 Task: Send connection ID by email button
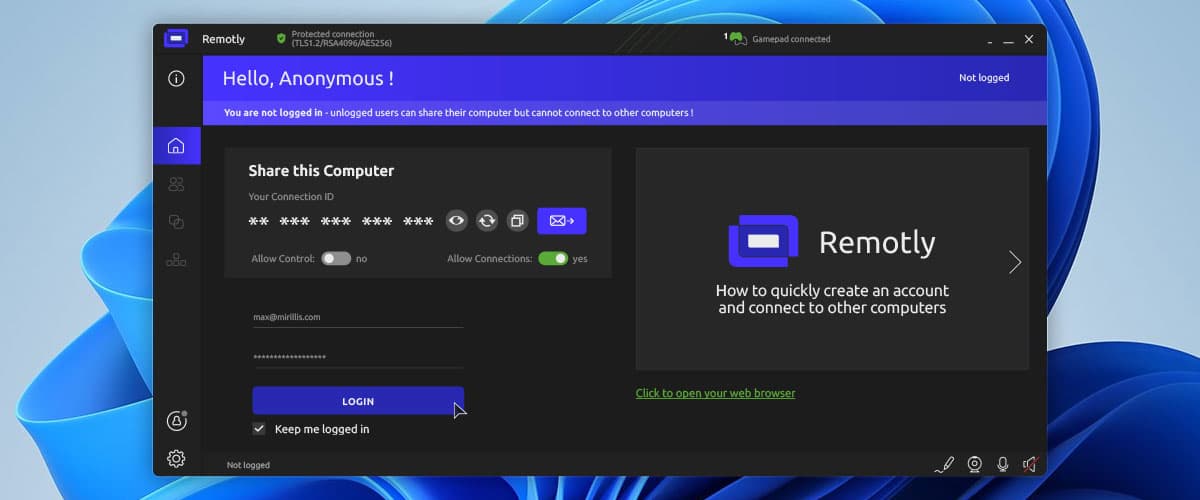click(562, 221)
